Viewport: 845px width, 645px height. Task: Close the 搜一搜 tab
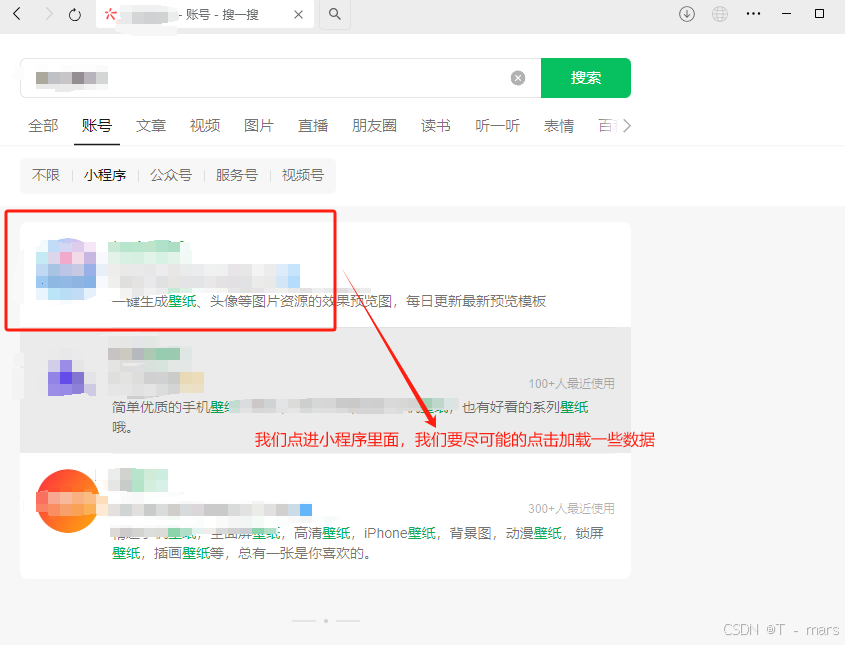pyautogui.click(x=298, y=15)
